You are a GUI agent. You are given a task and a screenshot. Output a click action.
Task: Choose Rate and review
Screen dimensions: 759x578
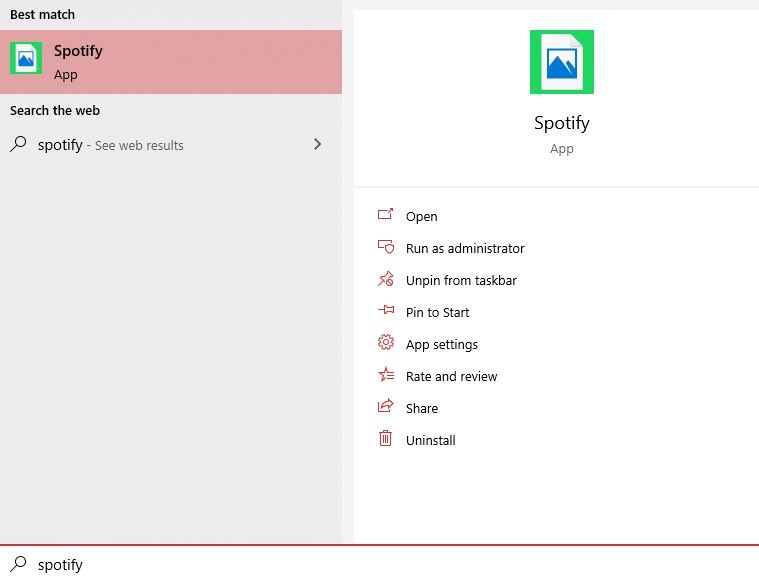pos(452,376)
